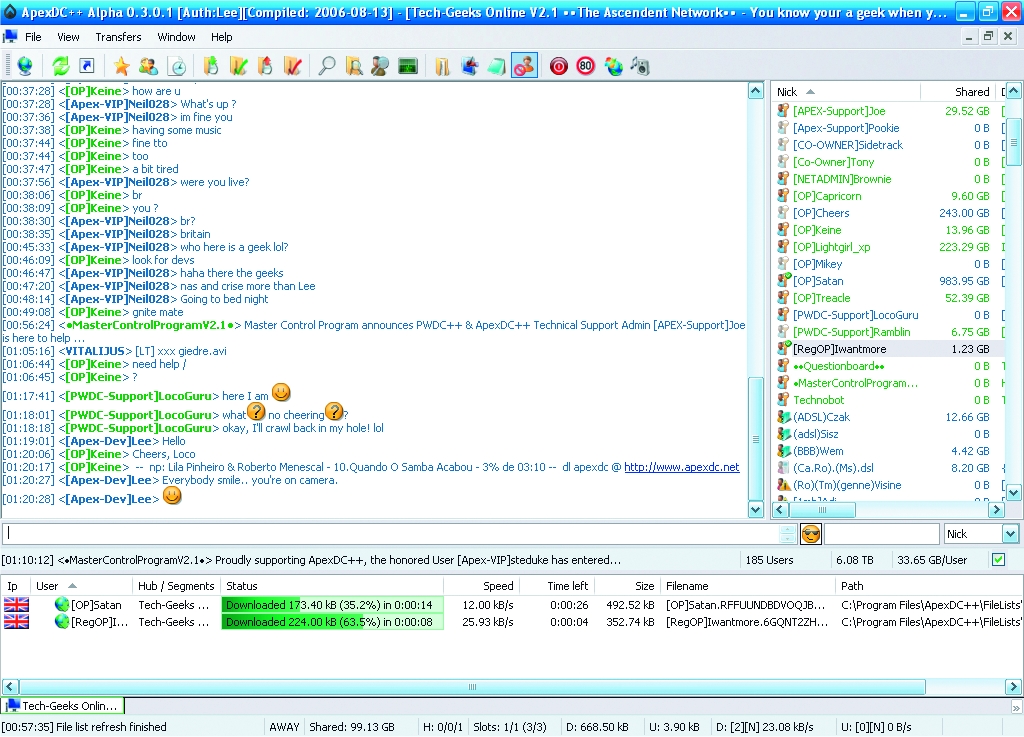Open the Network Statistics monitor icon

[407, 66]
